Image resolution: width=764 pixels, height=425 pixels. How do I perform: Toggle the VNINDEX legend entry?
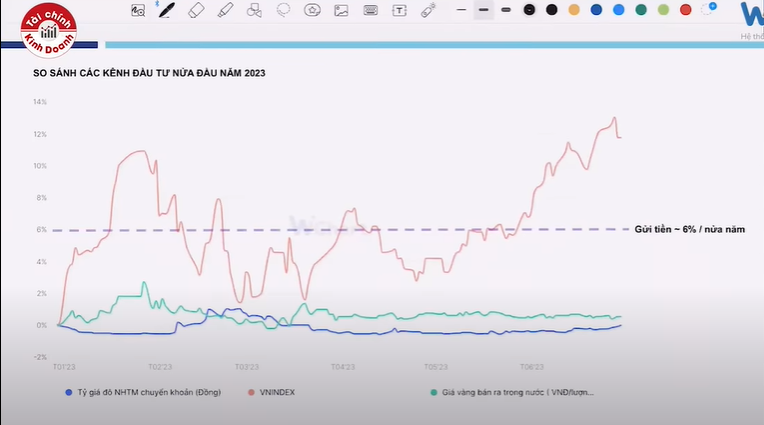point(271,392)
